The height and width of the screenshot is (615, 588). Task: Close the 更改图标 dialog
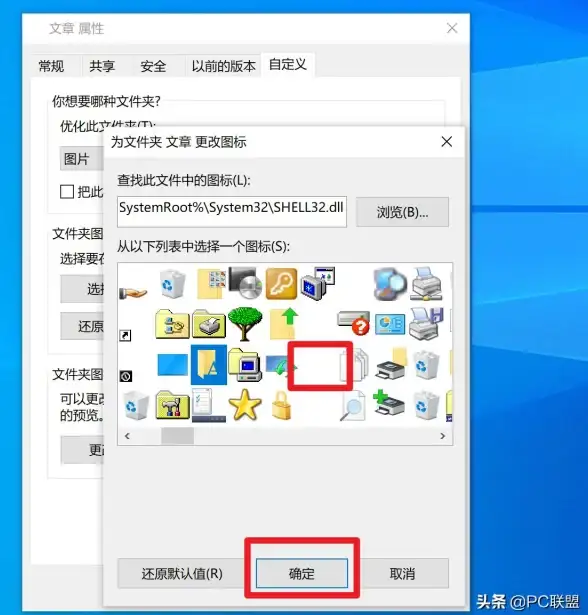point(446,142)
